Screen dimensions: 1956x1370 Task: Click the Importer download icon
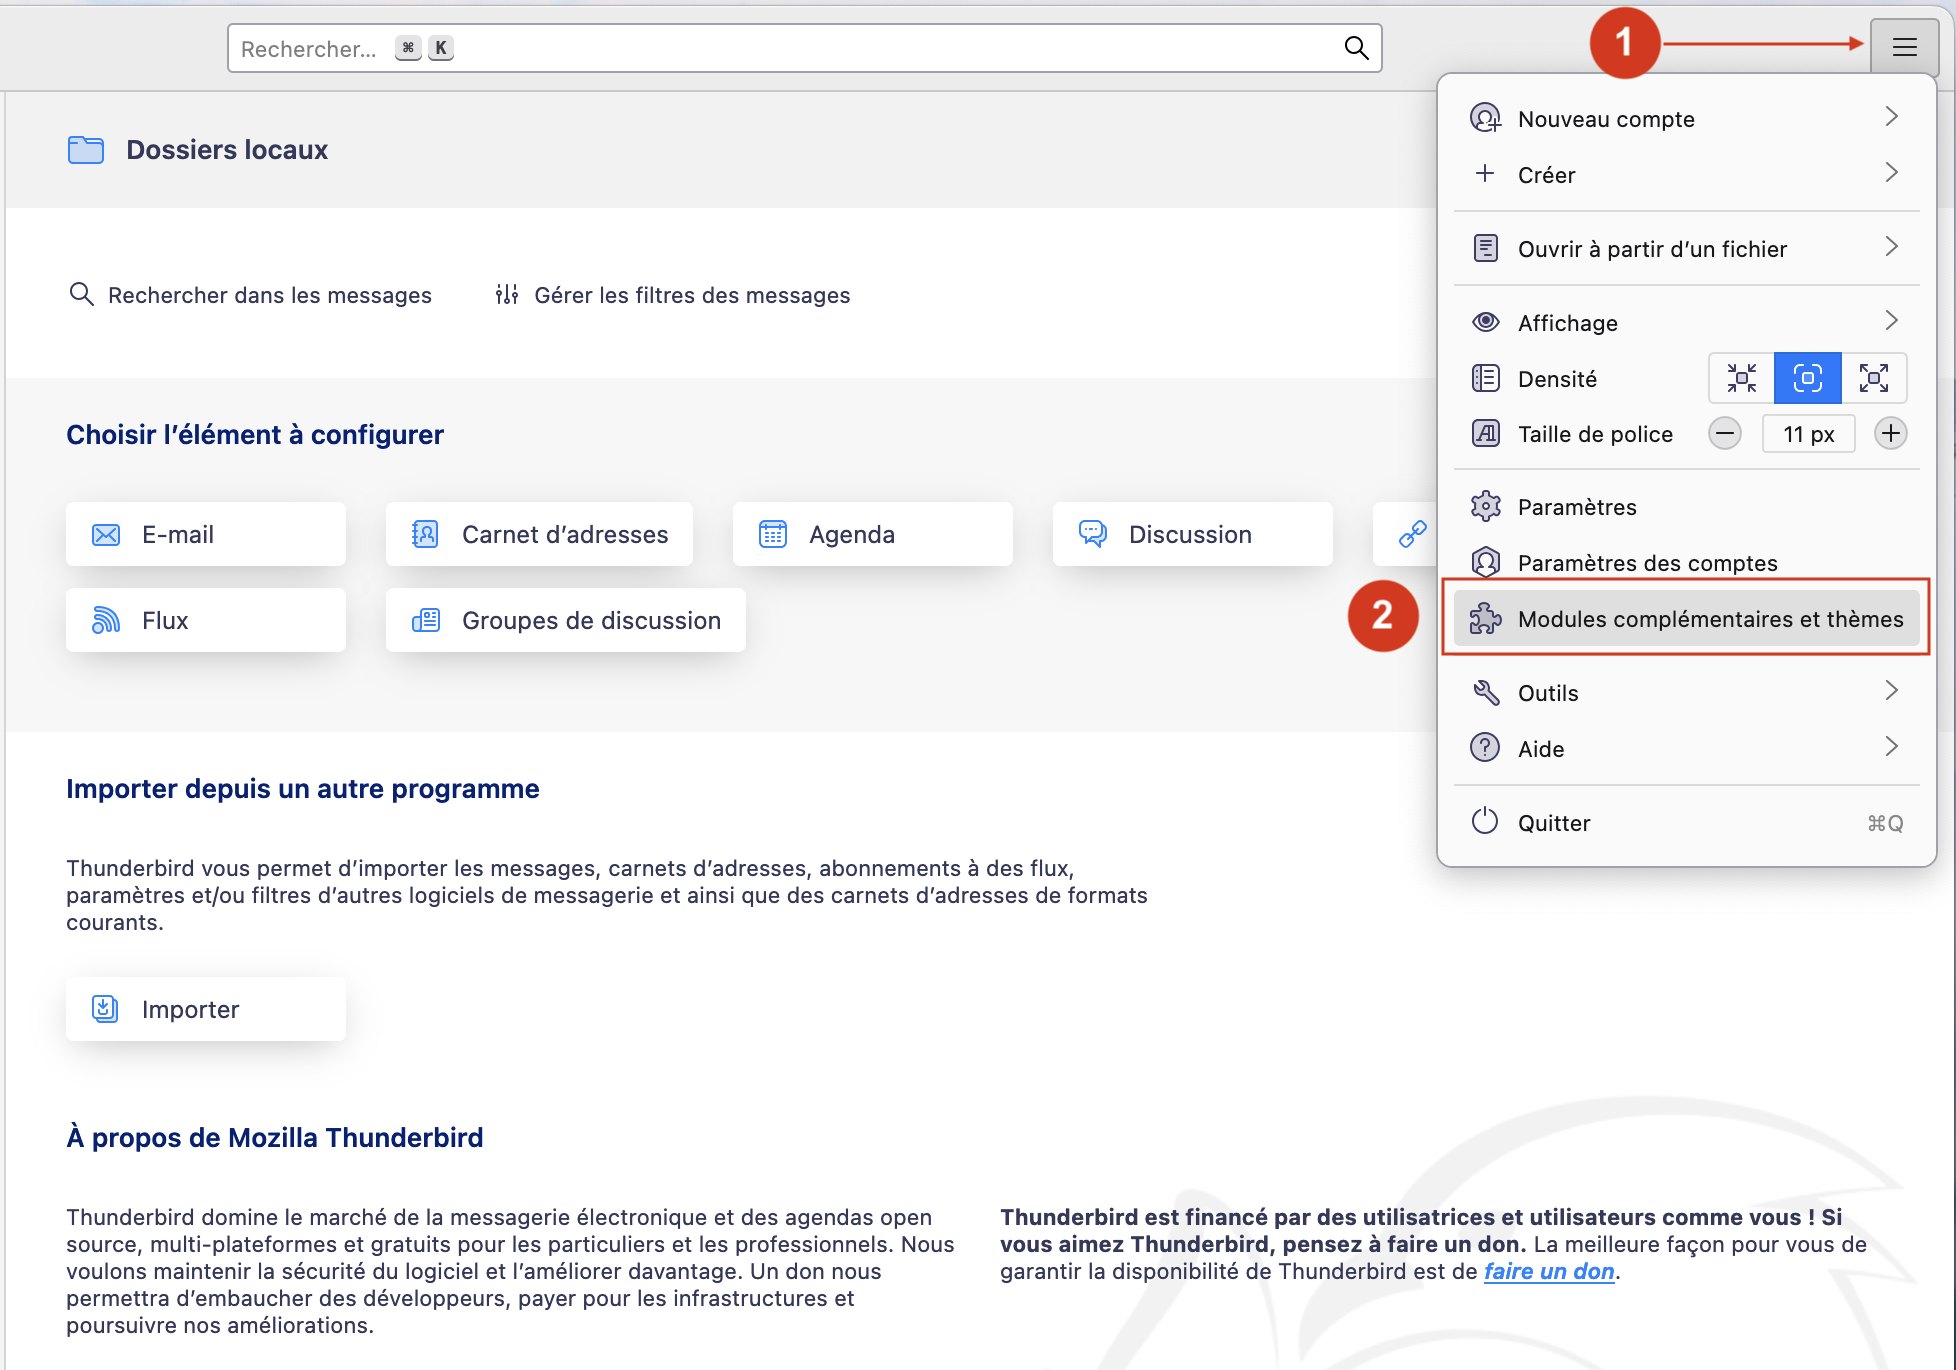(x=105, y=1009)
